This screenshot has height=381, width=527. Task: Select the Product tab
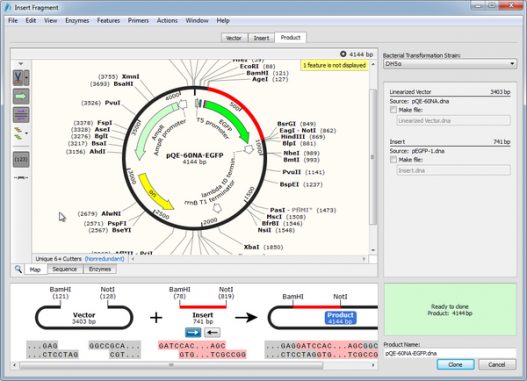tap(290, 38)
